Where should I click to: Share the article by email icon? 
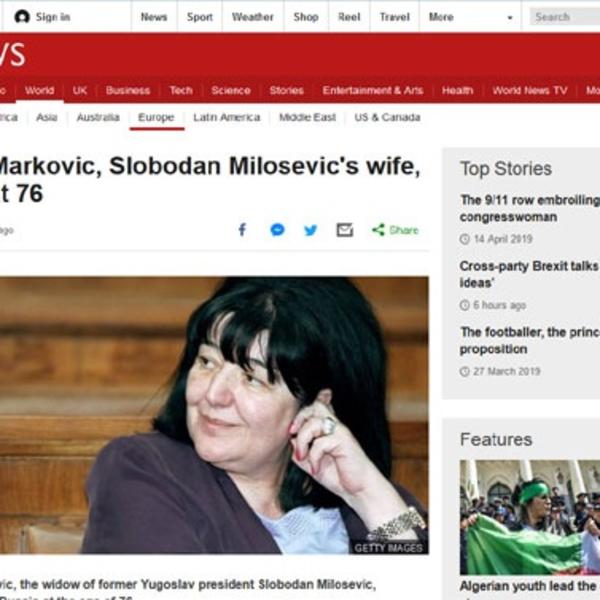click(x=344, y=230)
